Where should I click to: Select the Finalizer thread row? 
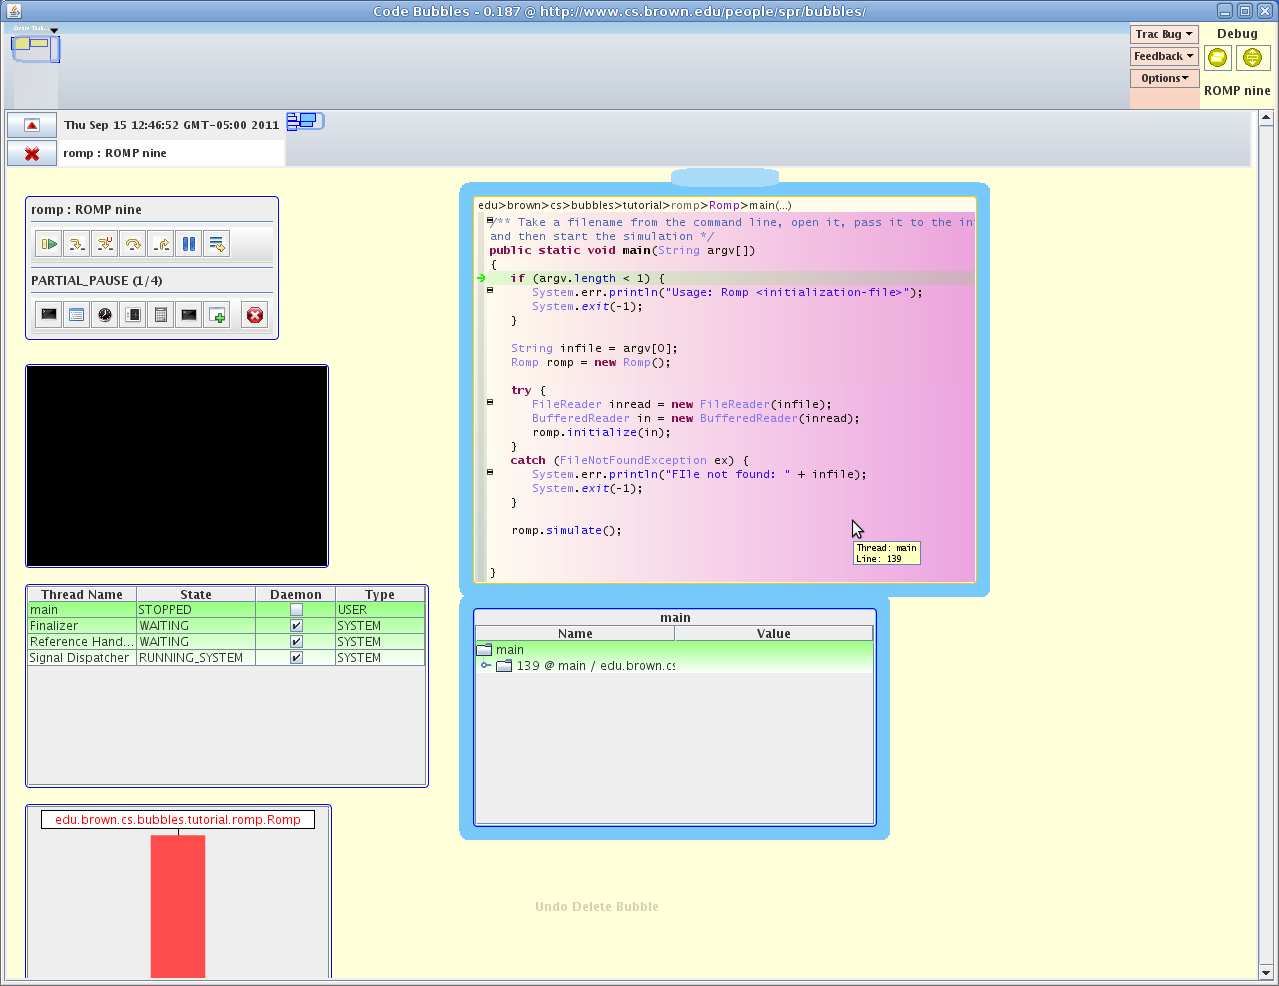coord(226,626)
